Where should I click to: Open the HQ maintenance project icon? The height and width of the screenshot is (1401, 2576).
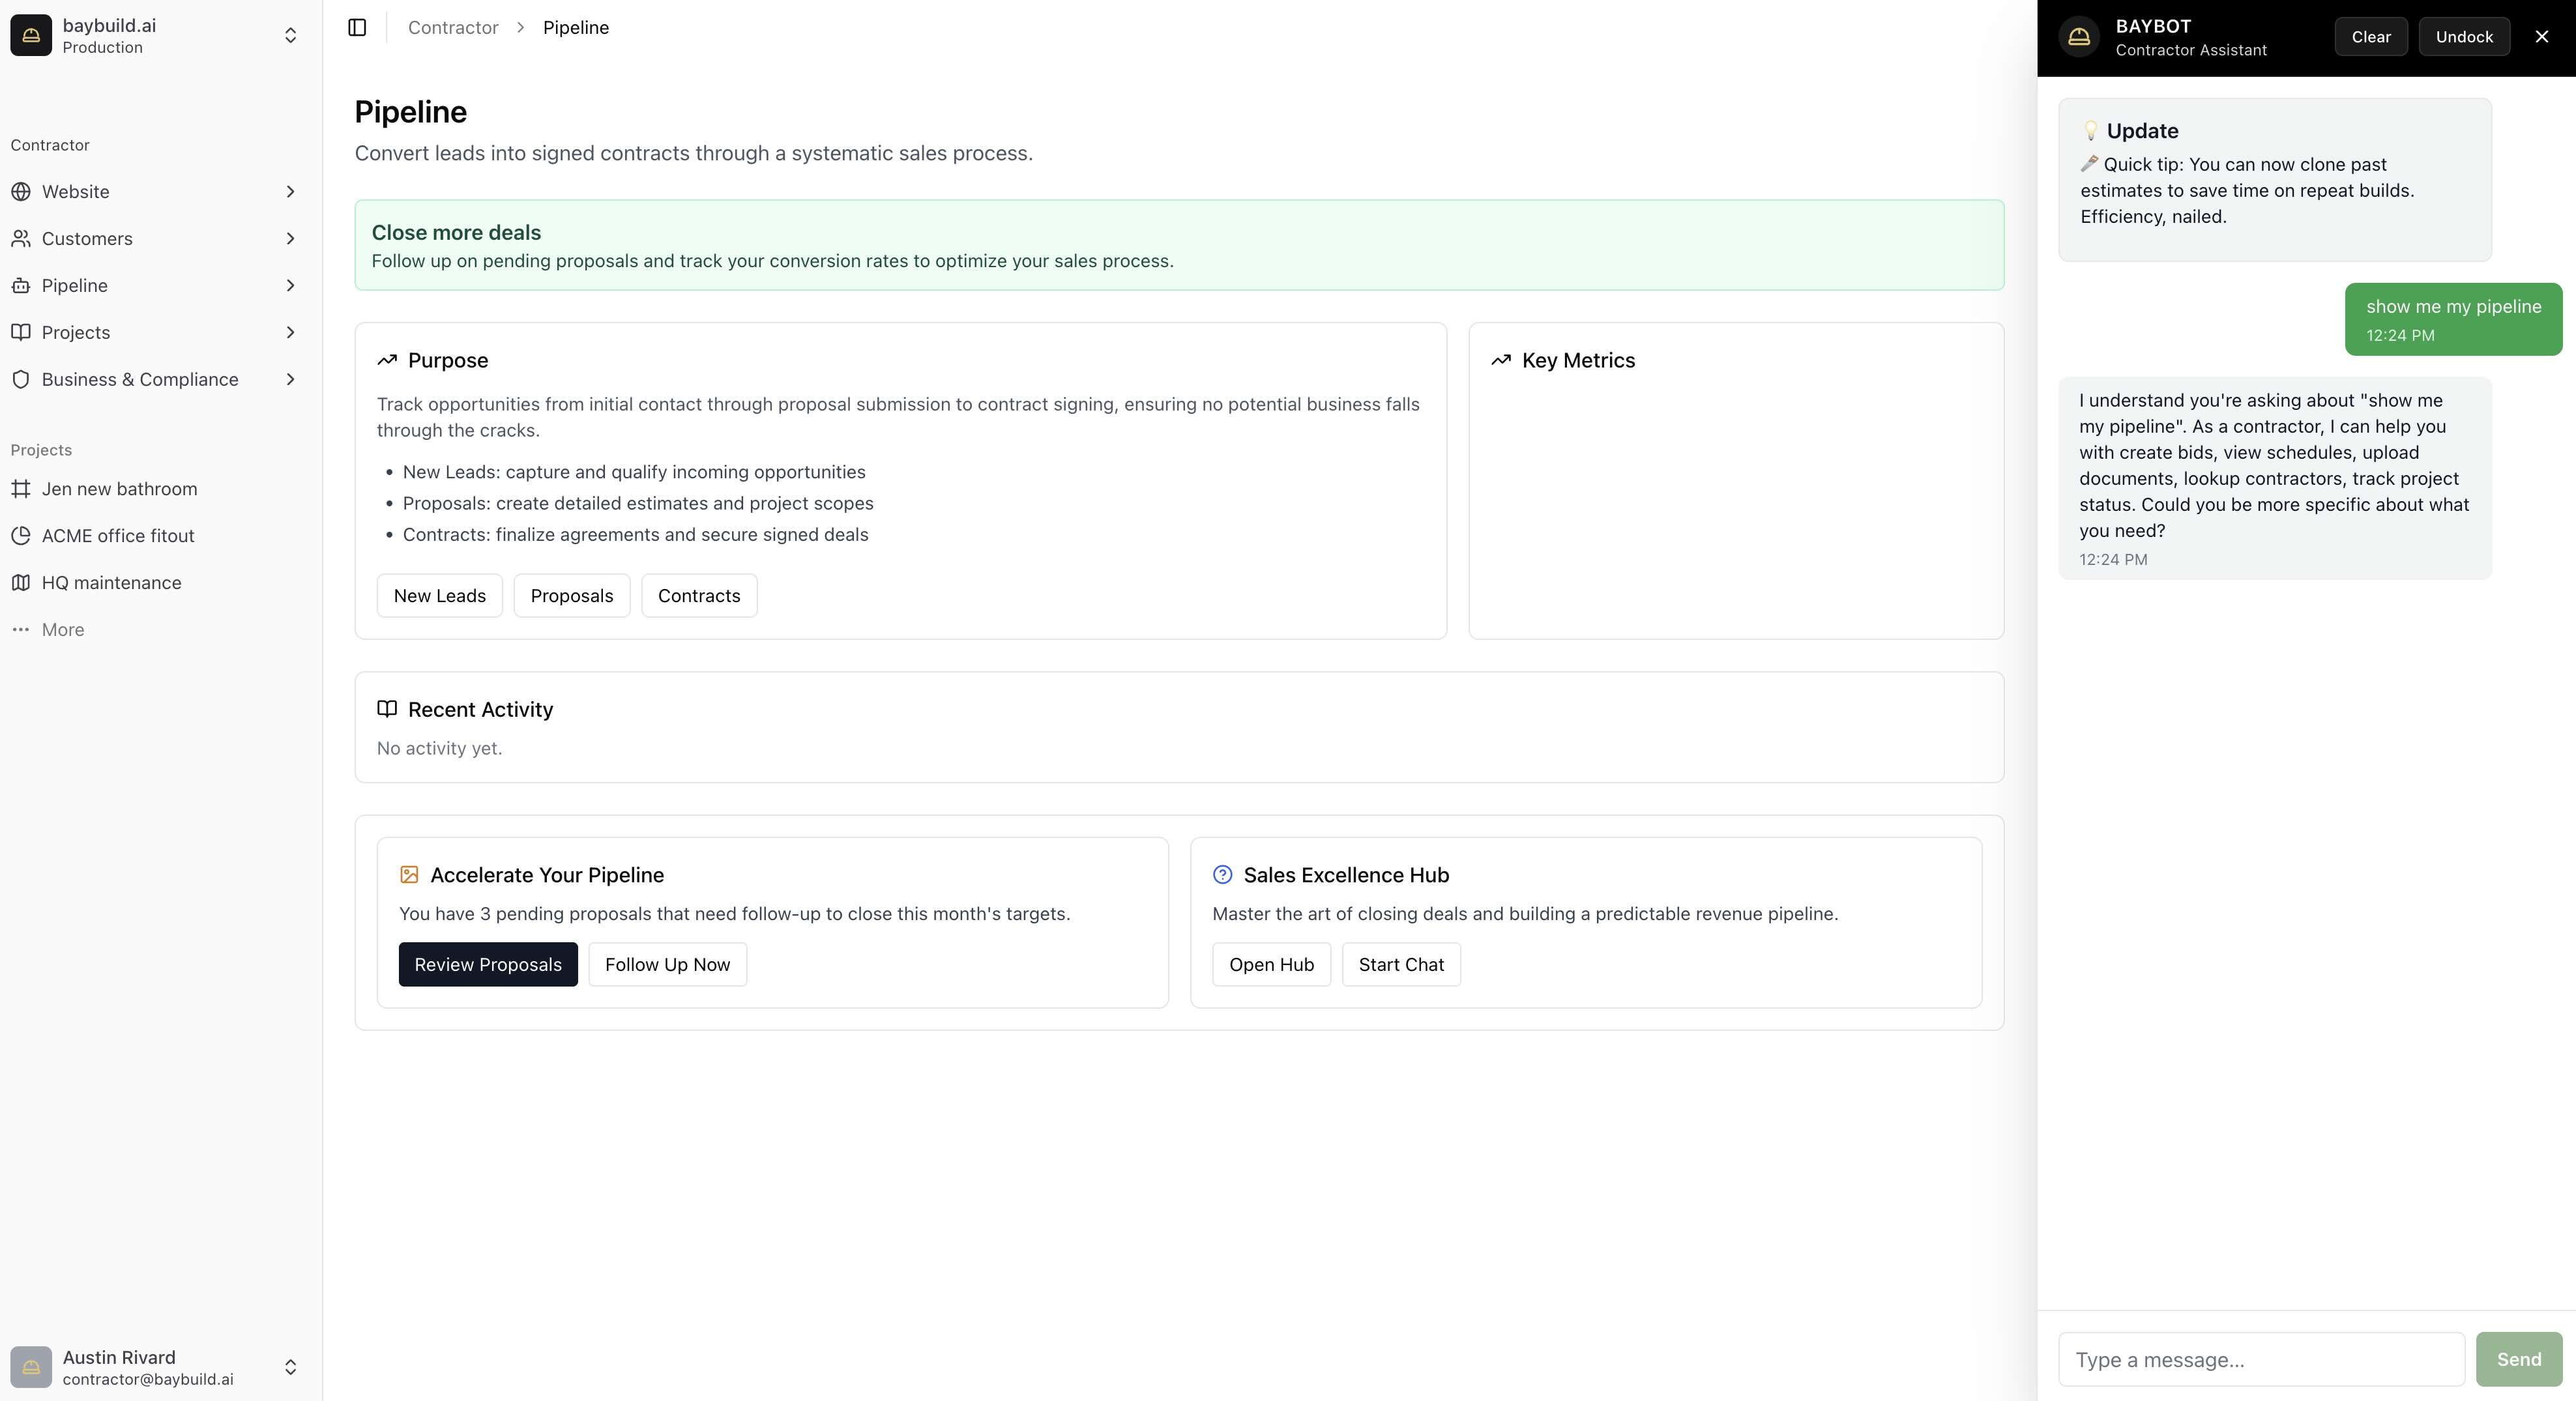22,582
